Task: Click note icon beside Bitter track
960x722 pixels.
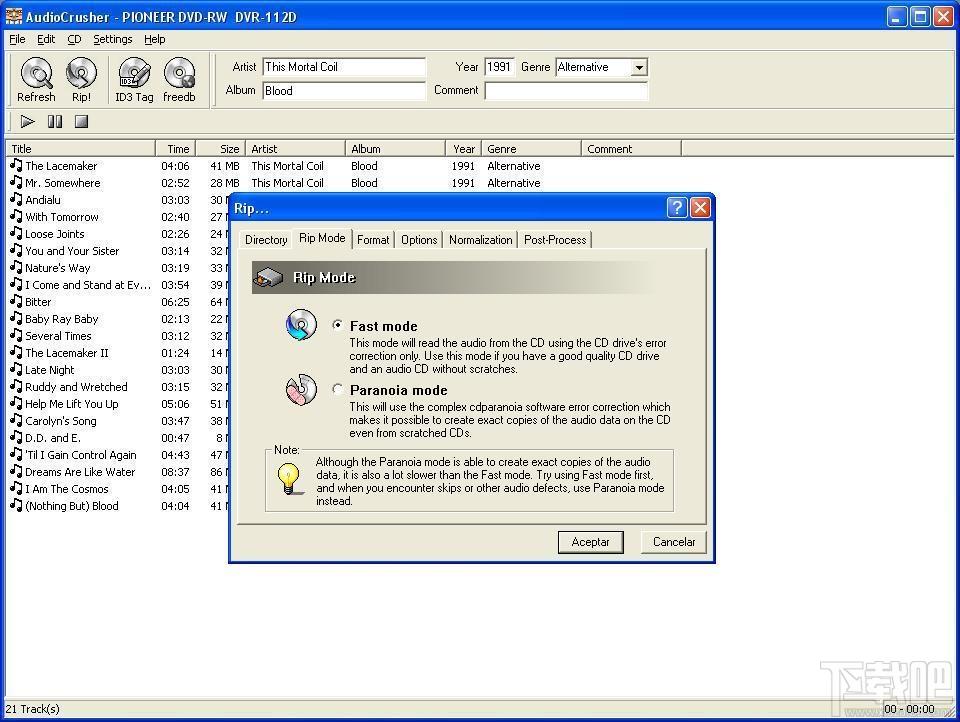Action: (17, 301)
